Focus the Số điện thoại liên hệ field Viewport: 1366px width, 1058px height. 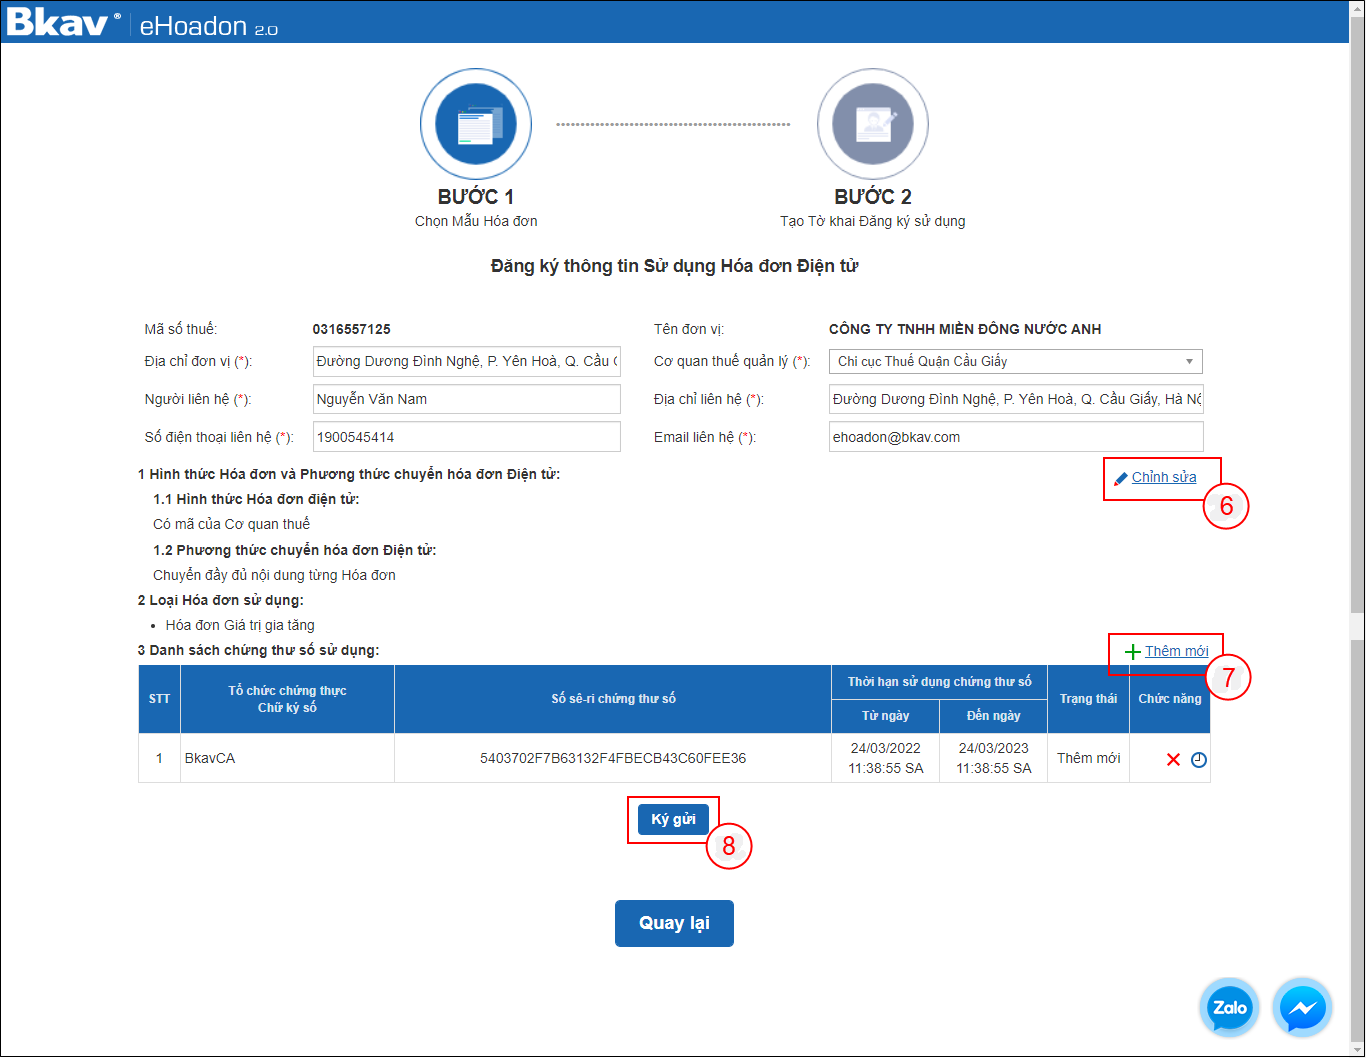click(466, 437)
